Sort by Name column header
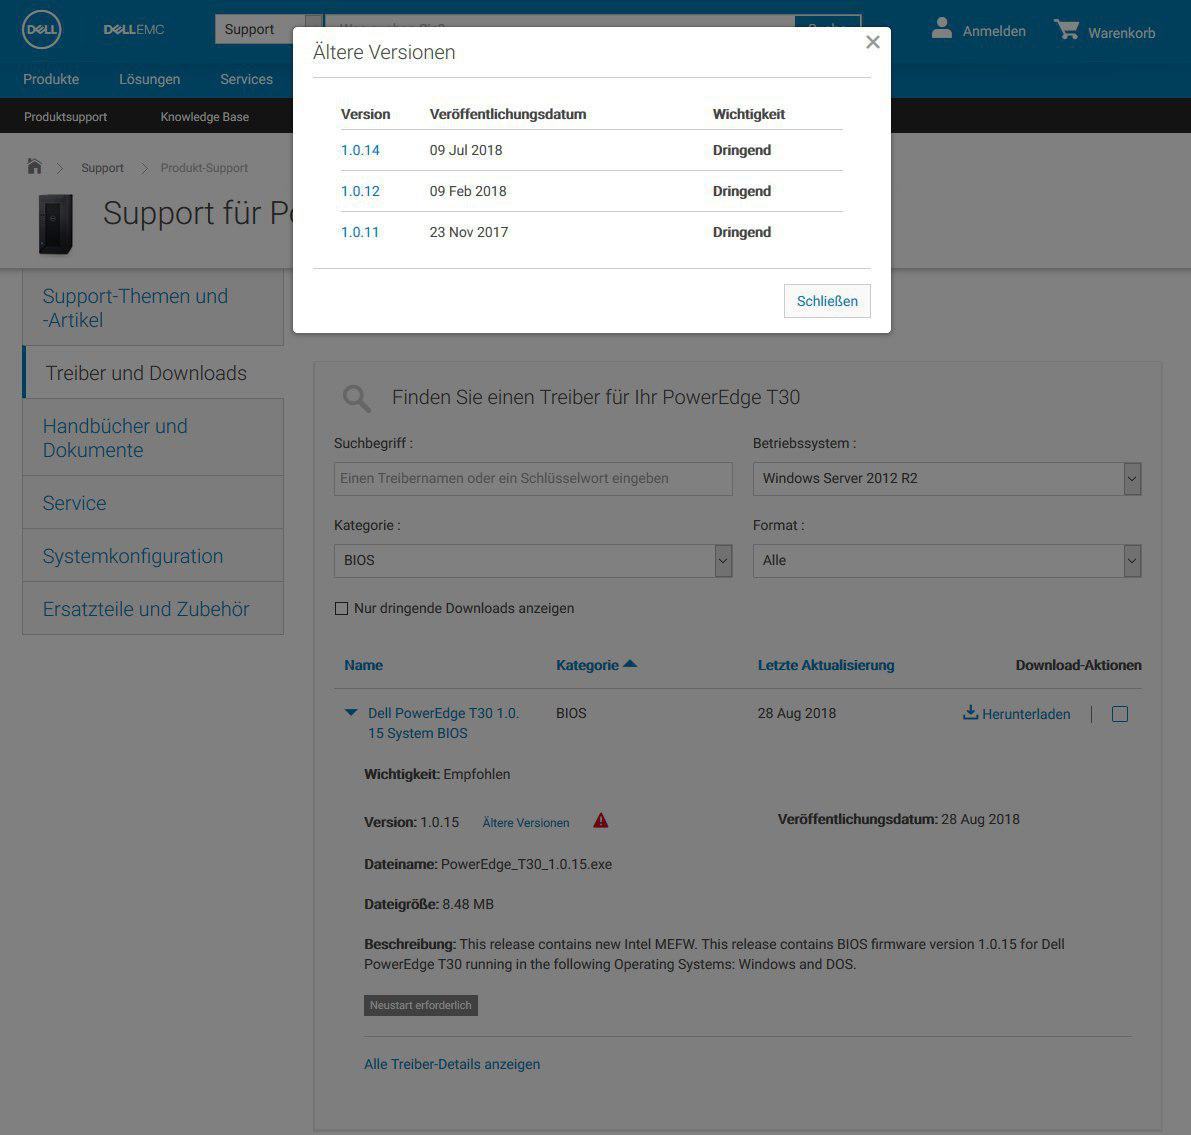Image resolution: width=1191 pixels, height=1135 pixels. [363, 666]
